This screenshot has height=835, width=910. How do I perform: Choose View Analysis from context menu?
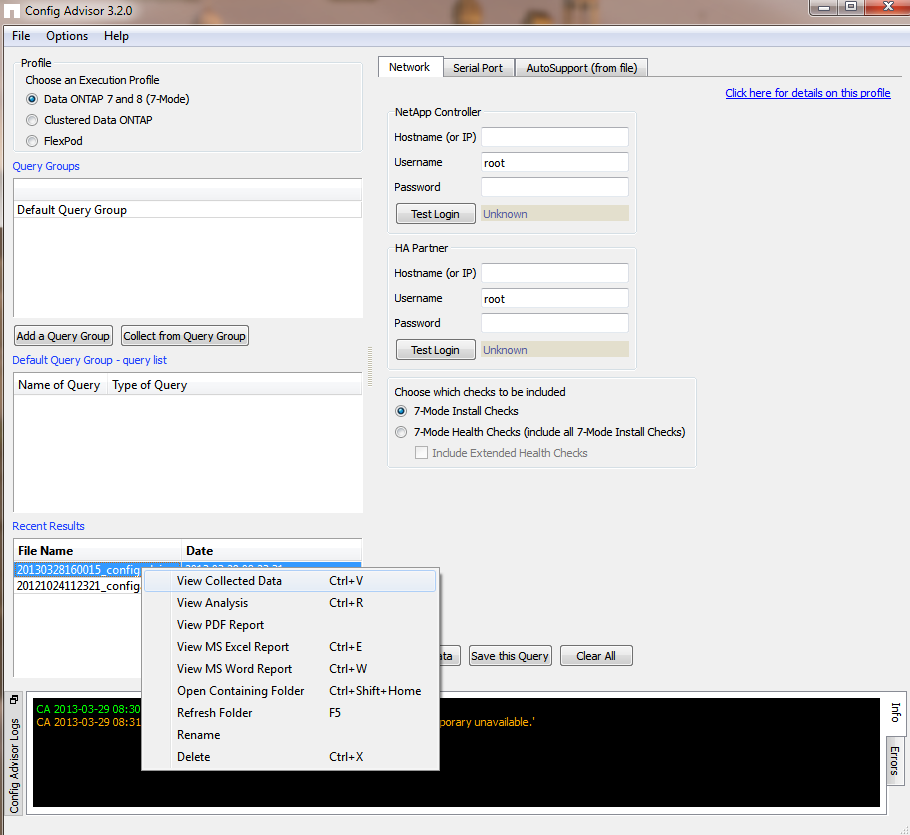coord(290,603)
